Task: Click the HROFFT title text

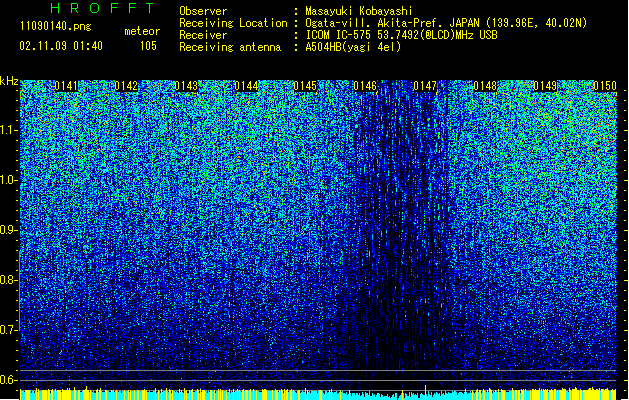Action: [102, 8]
